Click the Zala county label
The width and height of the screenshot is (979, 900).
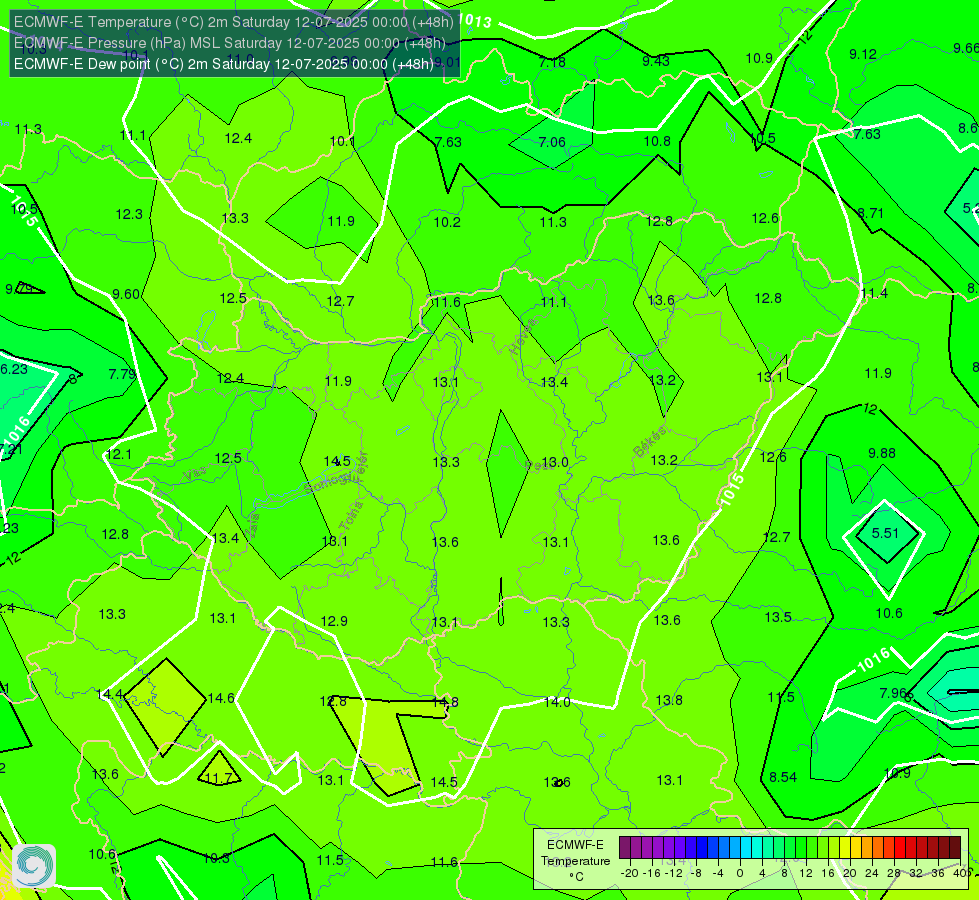(x=252, y=525)
